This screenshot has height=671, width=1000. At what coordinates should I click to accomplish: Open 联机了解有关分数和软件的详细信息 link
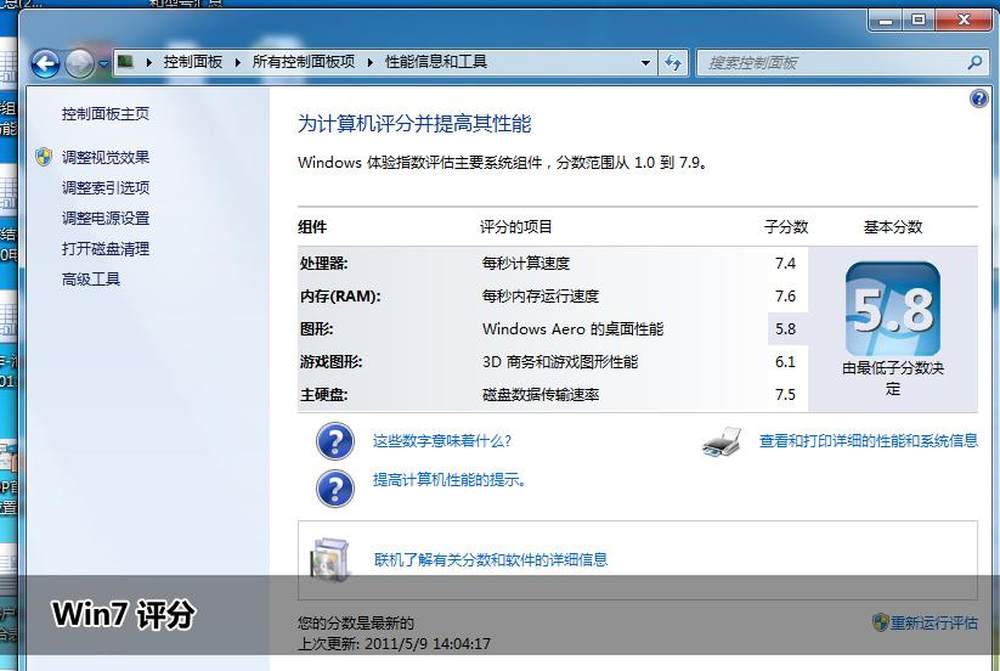click(490, 560)
